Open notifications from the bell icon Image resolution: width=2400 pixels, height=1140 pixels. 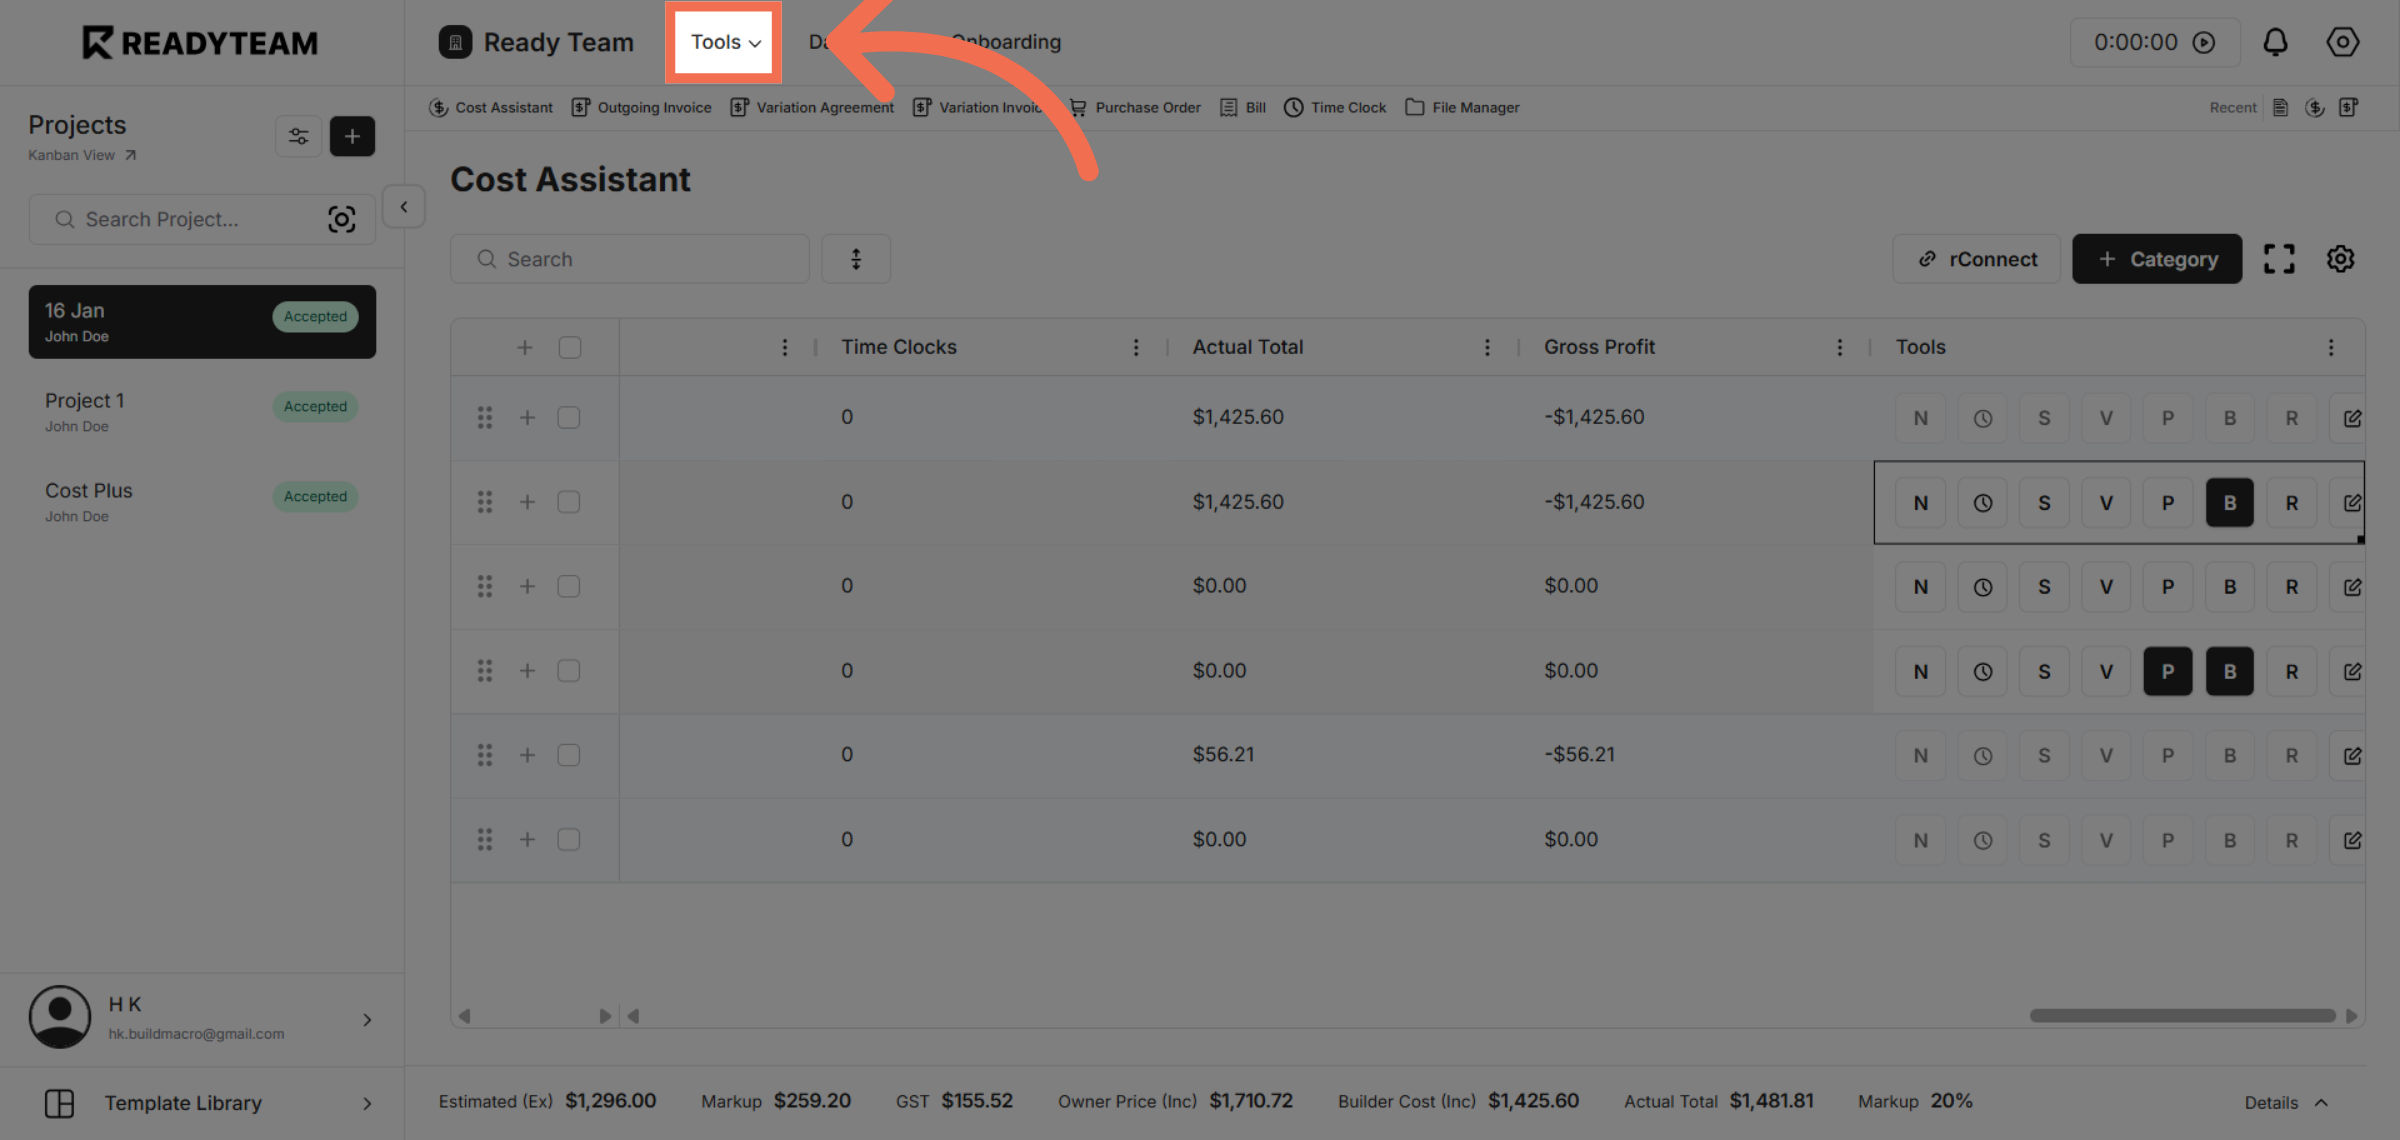click(x=2276, y=42)
